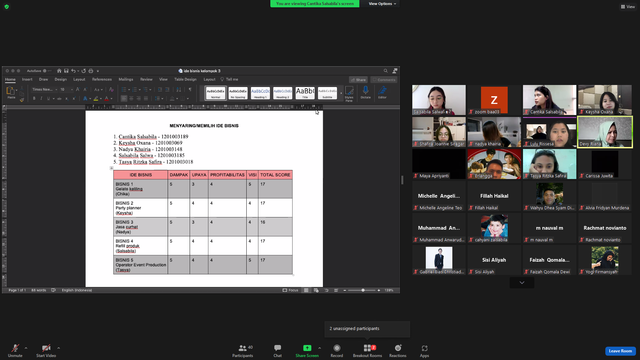Click the Print icon in Word's title bar
The image size is (640, 360).
point(91,71)
